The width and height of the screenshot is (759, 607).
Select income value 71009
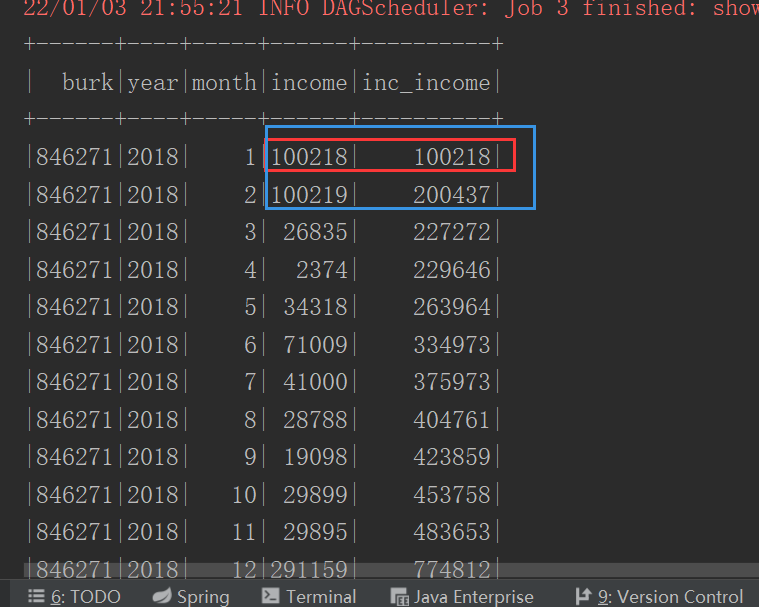[x=316, y=345]
